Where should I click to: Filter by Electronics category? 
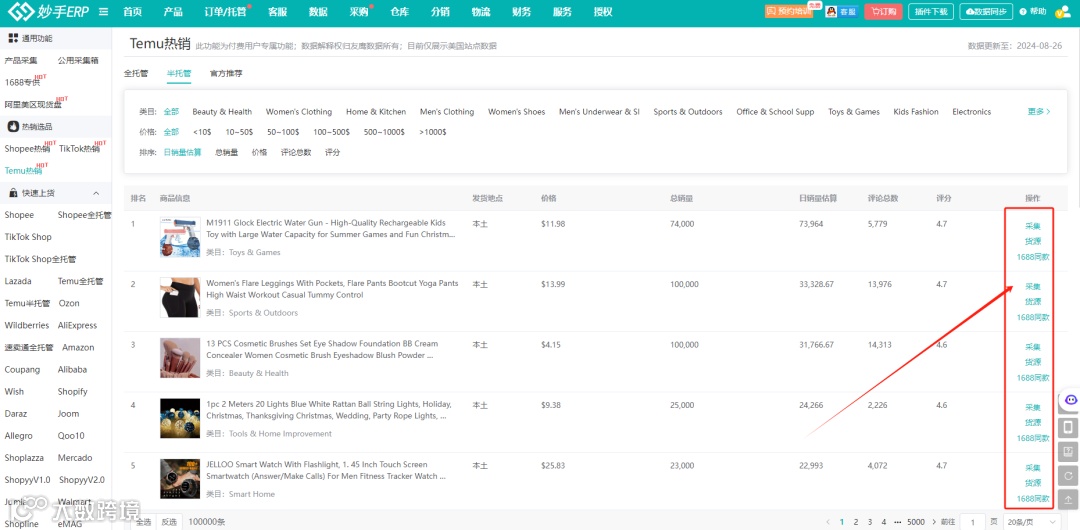[x=971, y=112]
